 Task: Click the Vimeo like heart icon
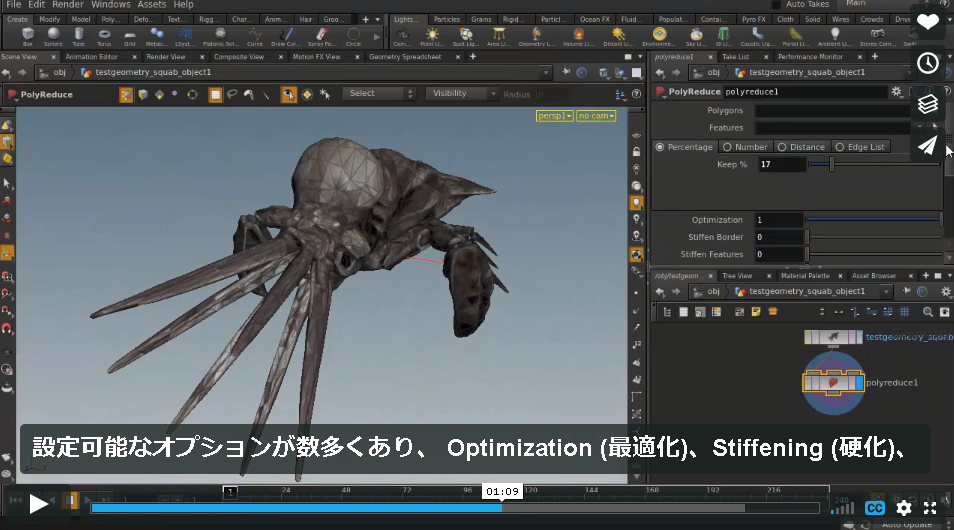coord(928,23)
